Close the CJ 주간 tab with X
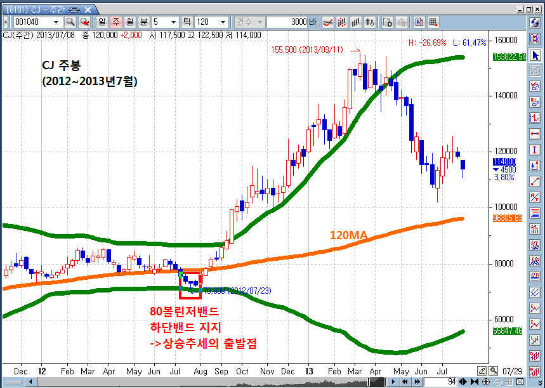Screen dimensions: 545x388 (x=88, y=10)
